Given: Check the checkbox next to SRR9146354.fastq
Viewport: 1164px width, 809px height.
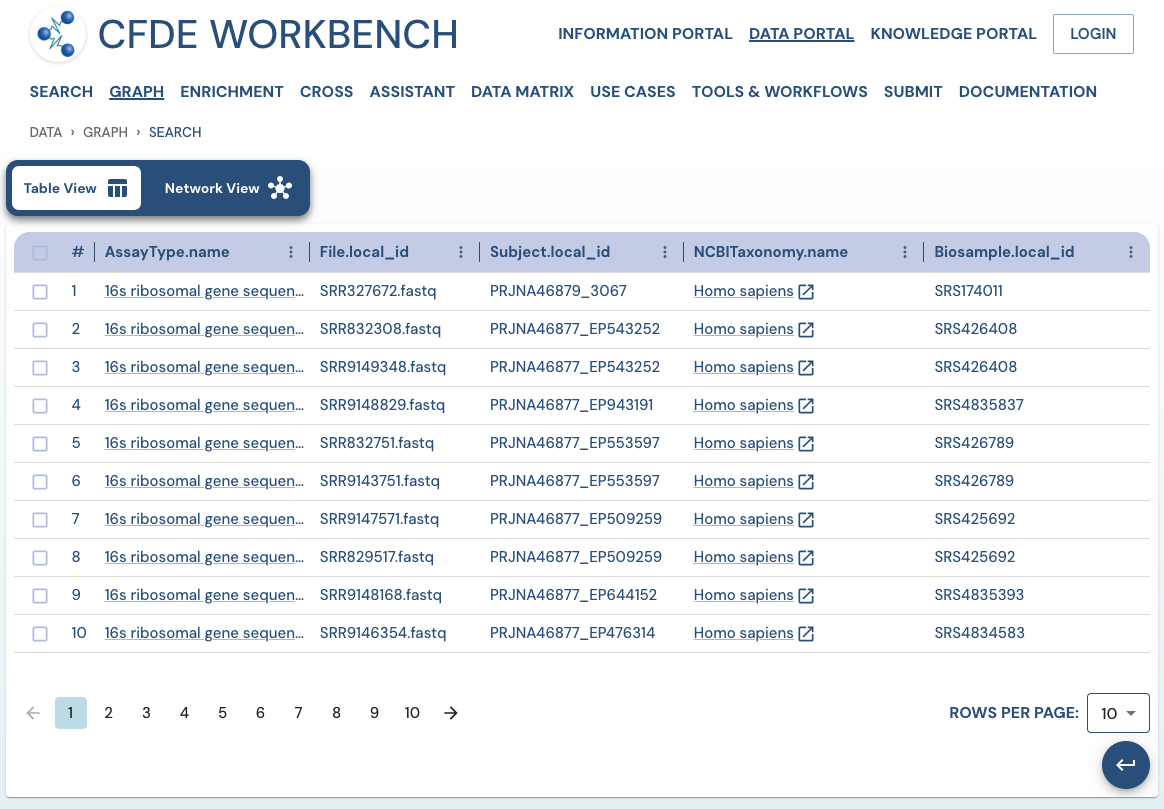Looking at the screenshot, I should pyautogui.click(x=40, y=633).
